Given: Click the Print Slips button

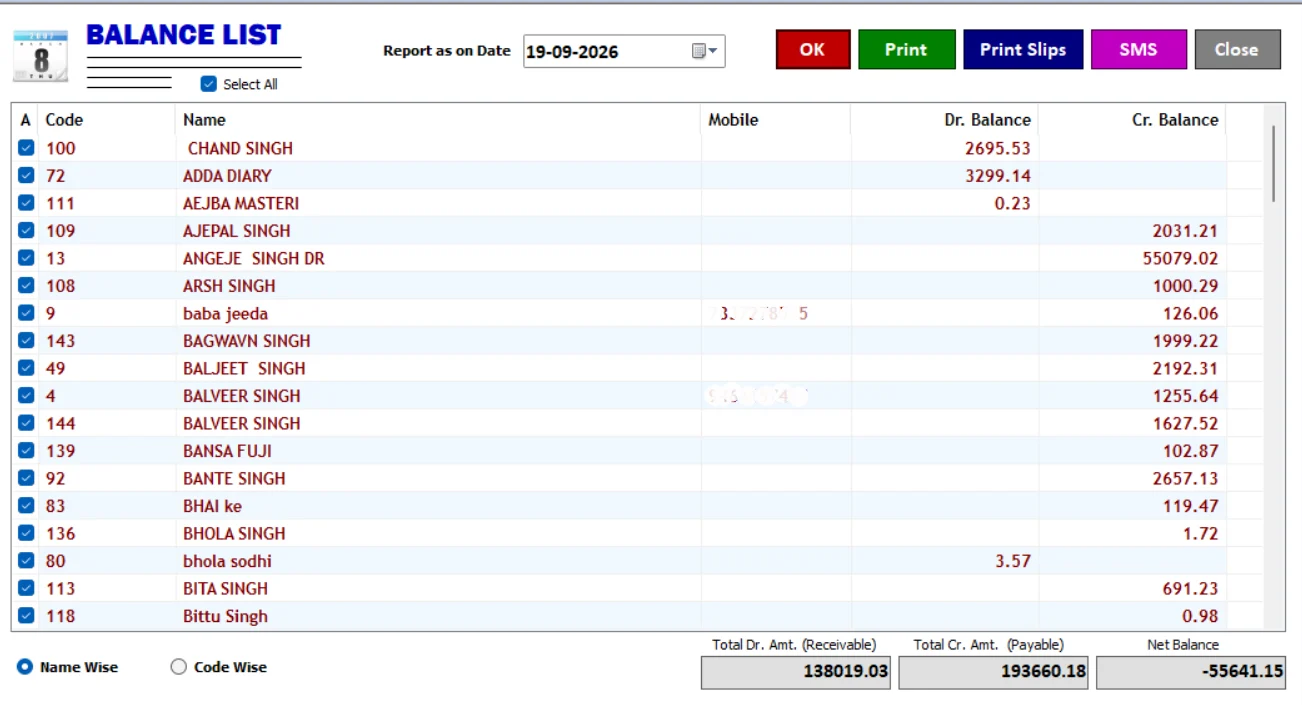Looking at the screenshot, I should point(1023,49).
